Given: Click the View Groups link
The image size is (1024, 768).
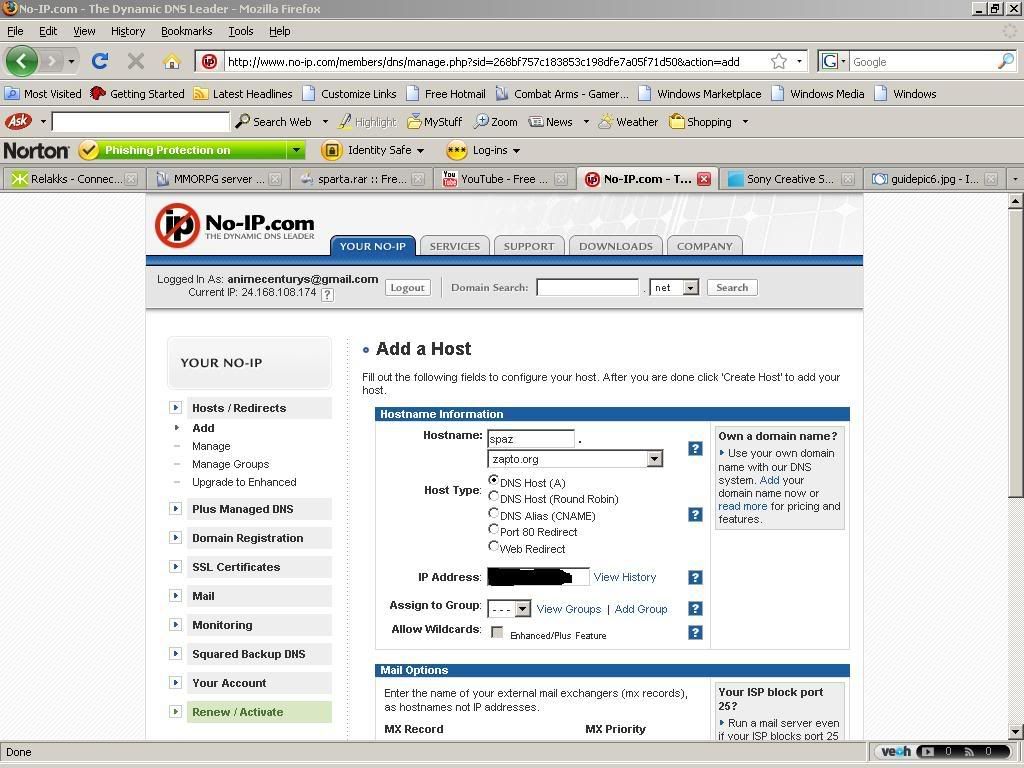Looking at the screenshot, I should tap(569, 609).
